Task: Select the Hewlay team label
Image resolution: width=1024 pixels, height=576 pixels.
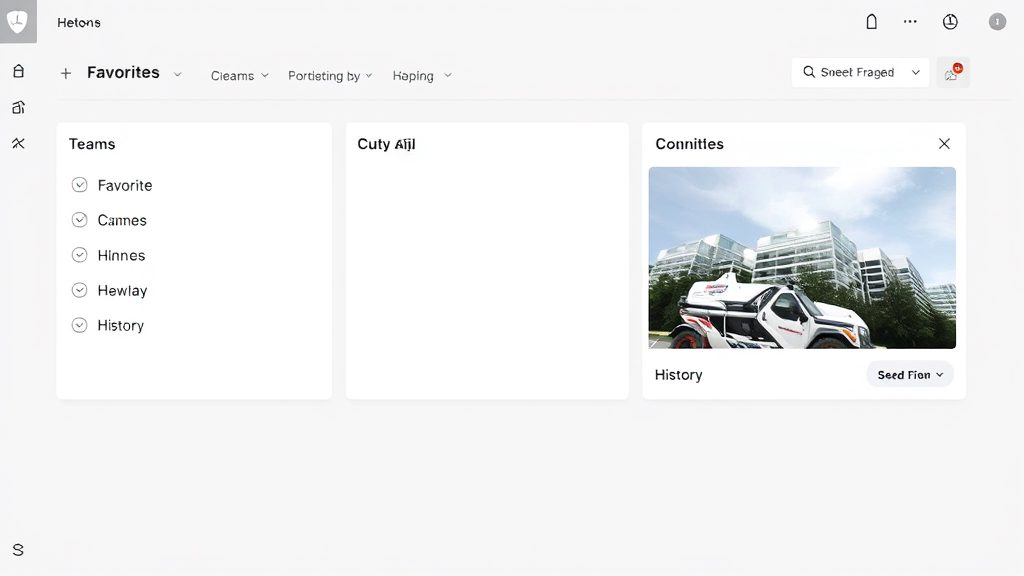Action: [122, 291]
